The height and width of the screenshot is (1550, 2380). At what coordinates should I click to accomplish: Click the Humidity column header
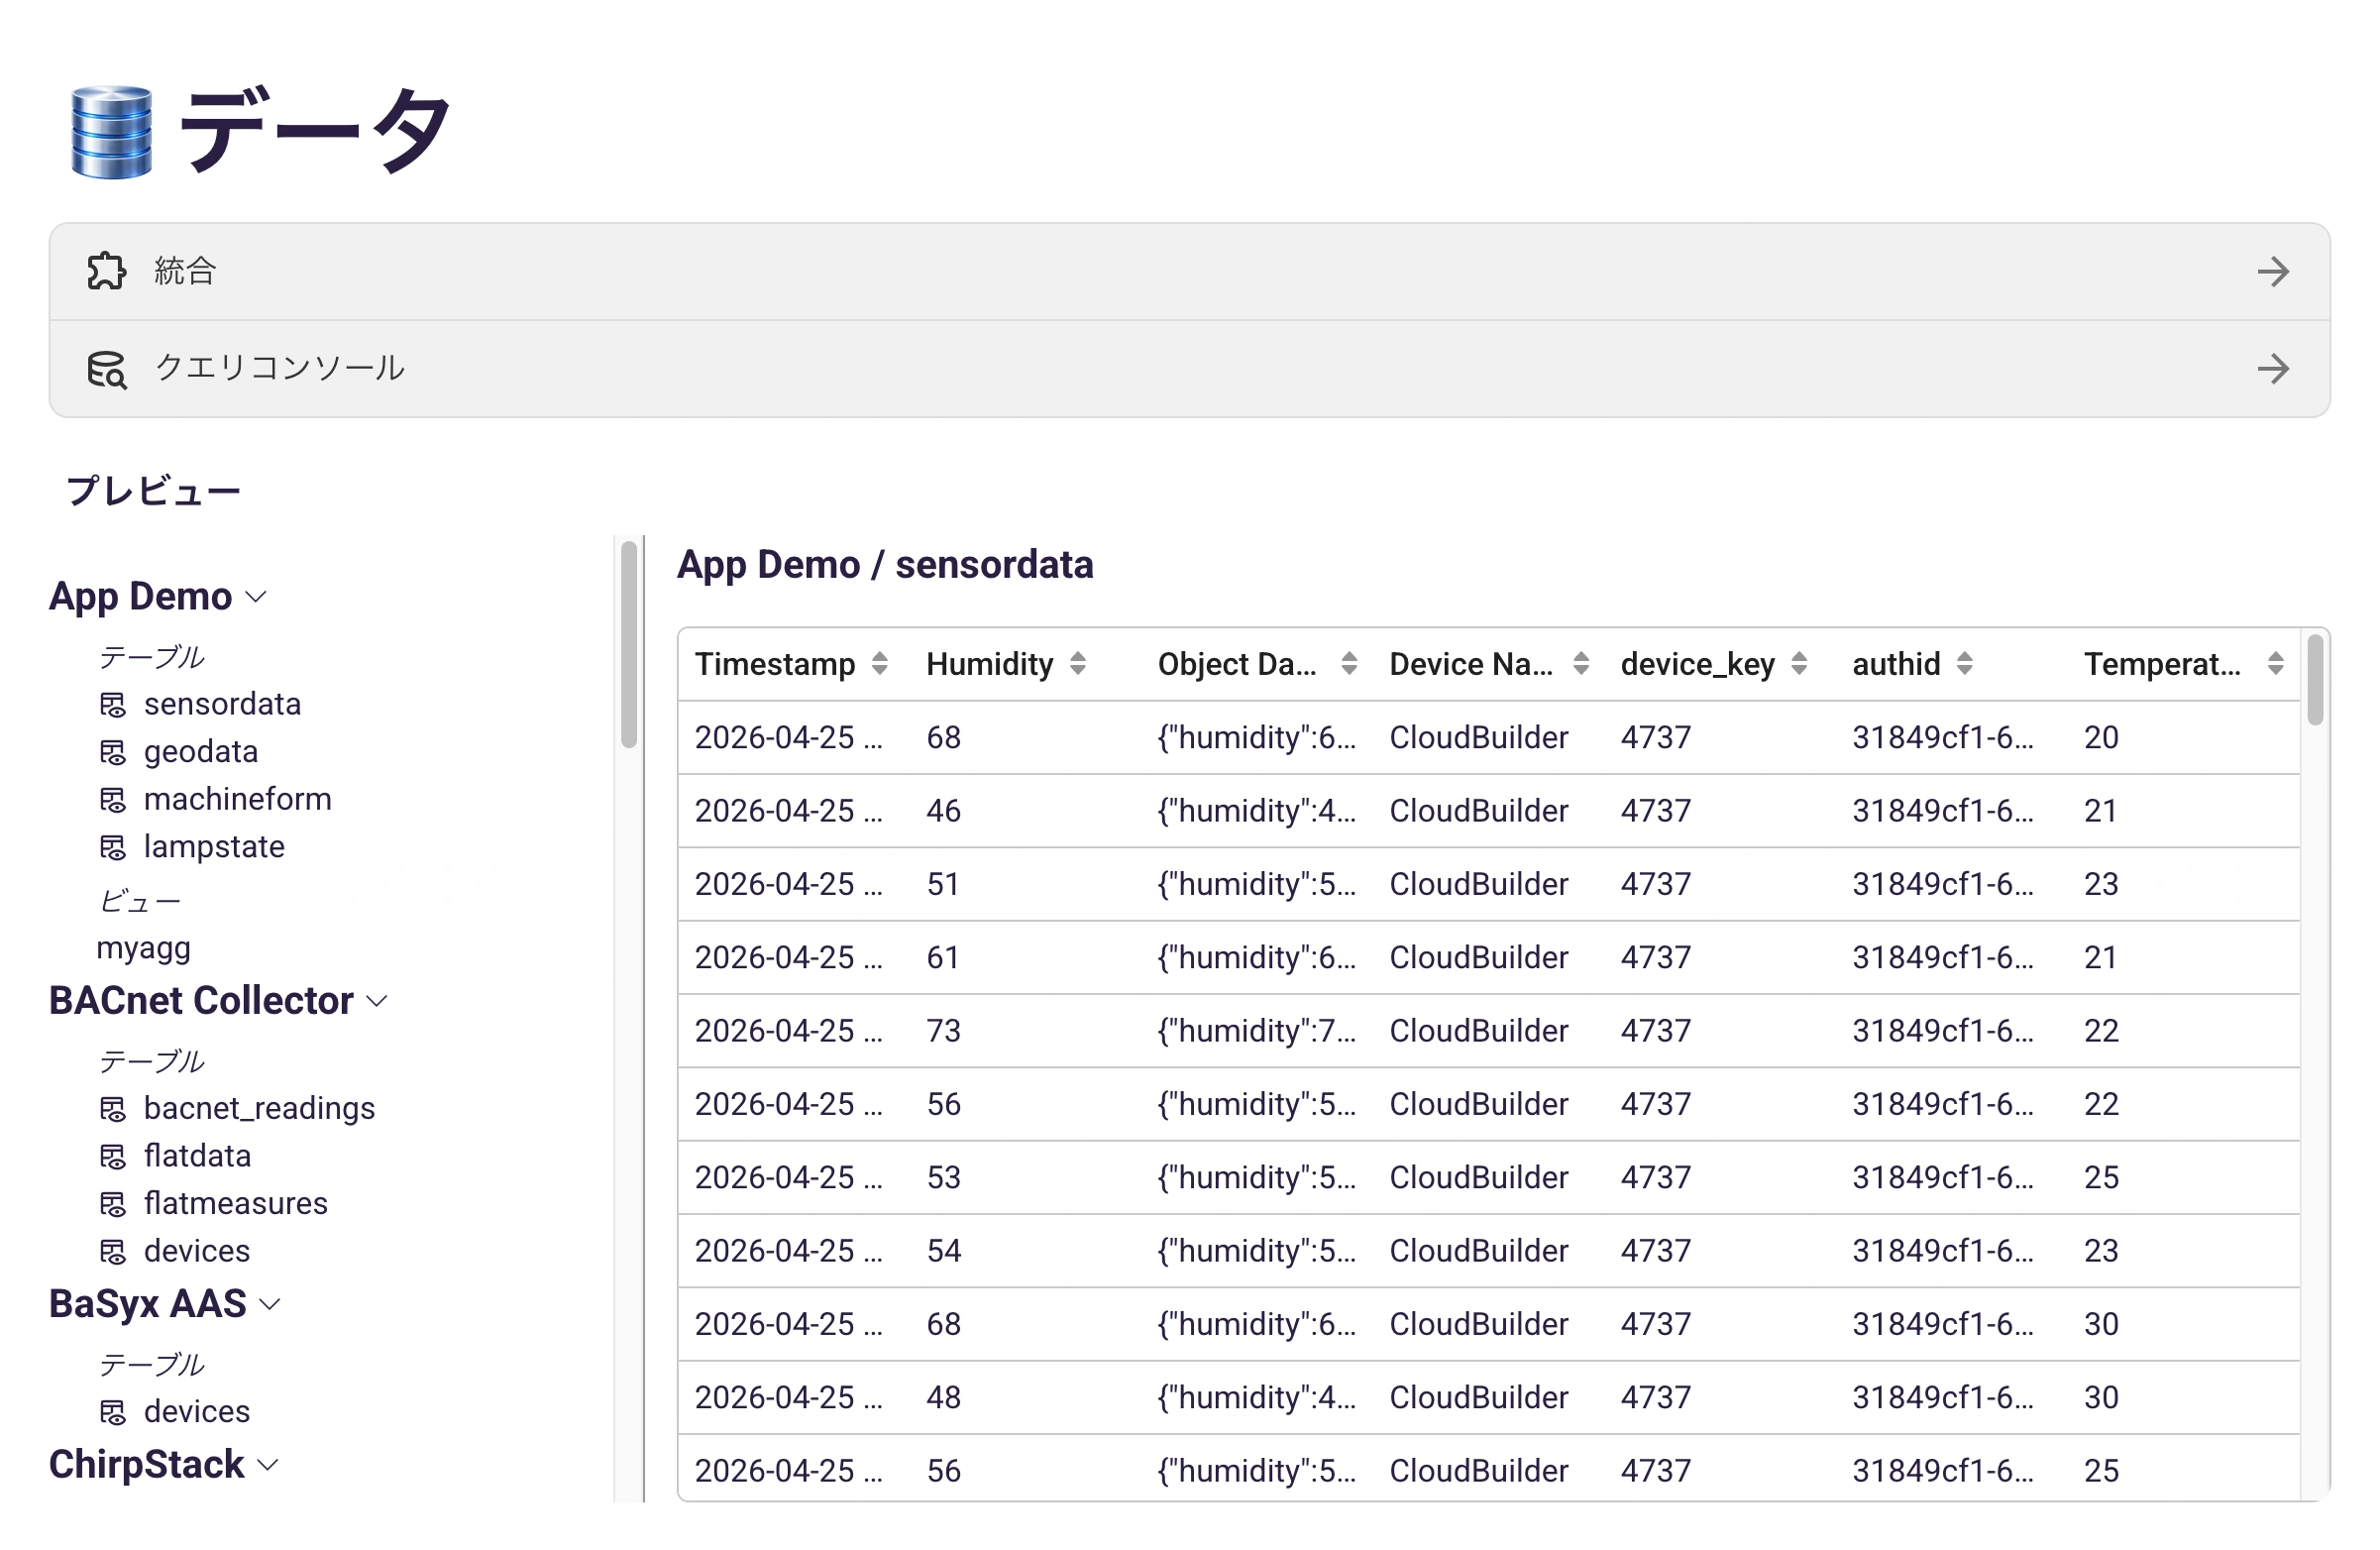tap(989, 664)
